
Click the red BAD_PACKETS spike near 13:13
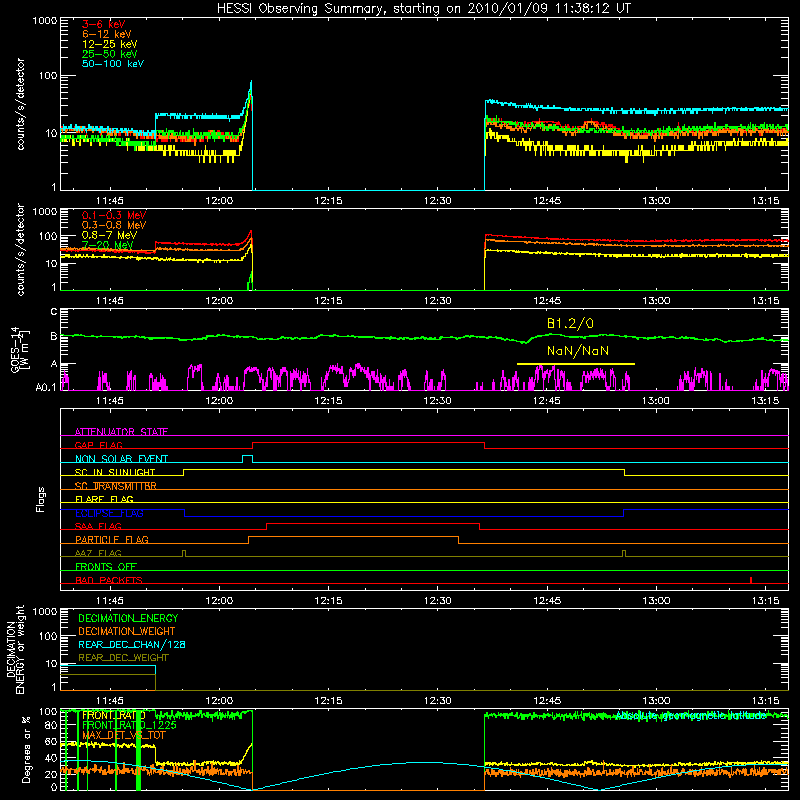(x=751, y=580)
